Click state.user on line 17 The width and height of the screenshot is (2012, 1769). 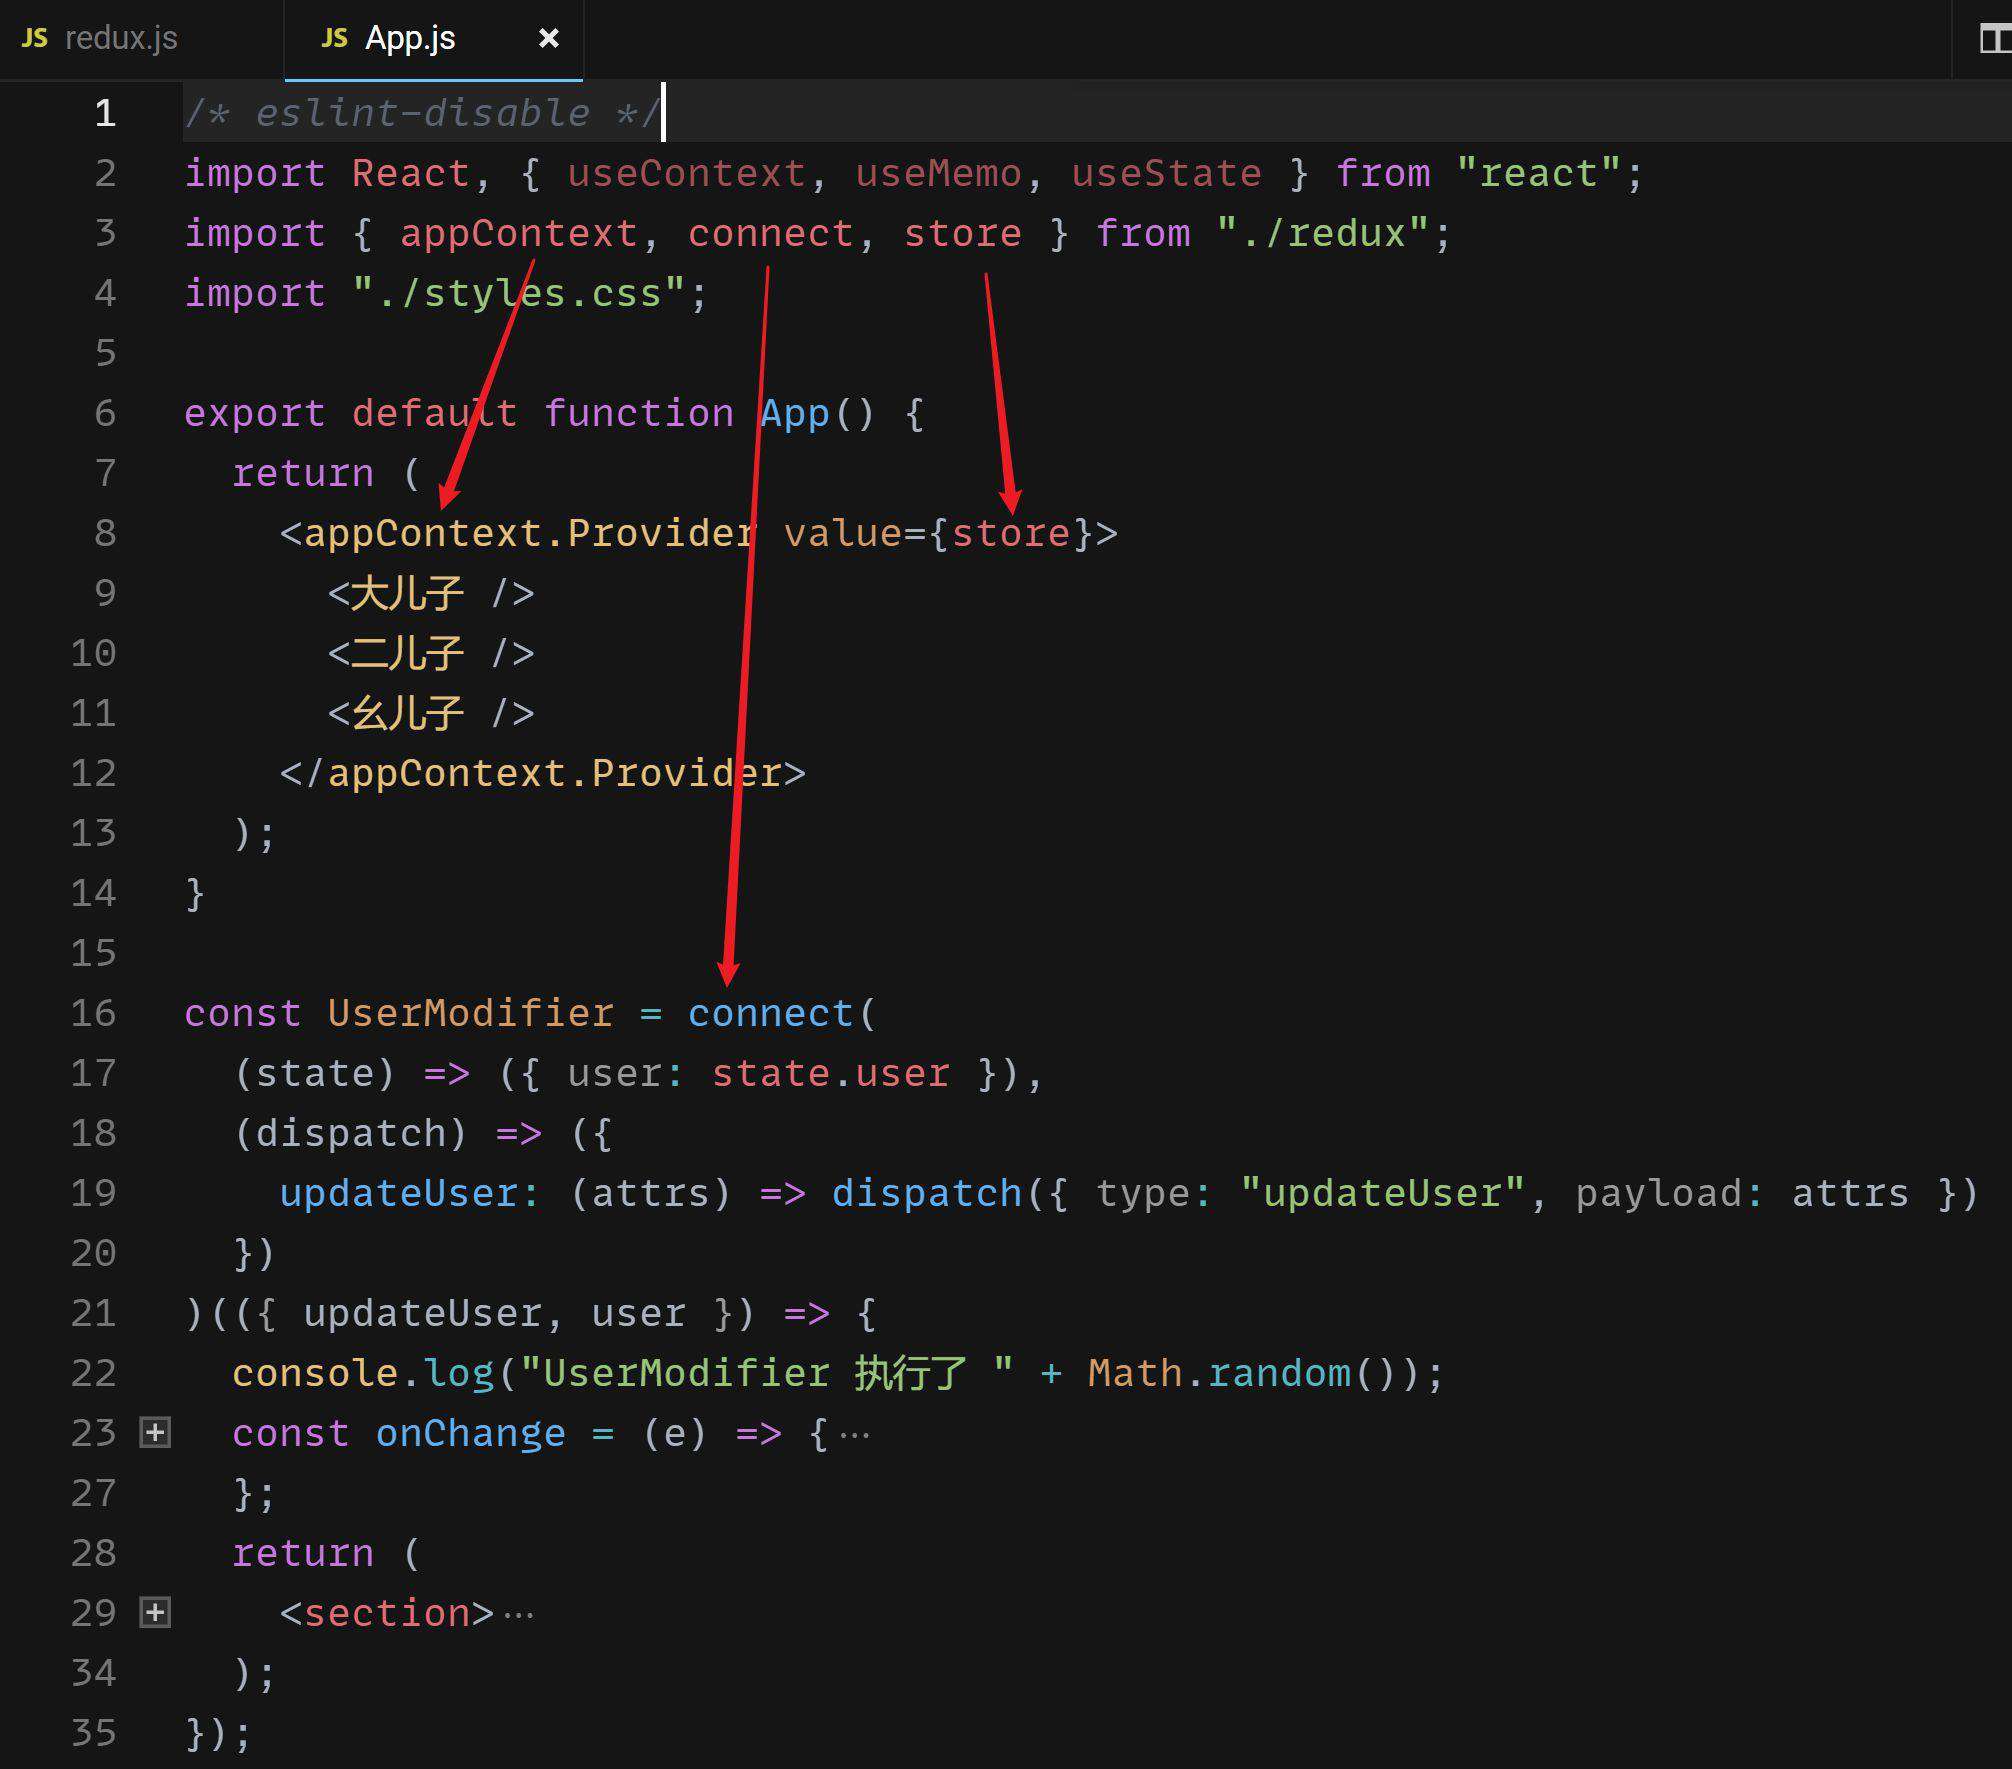point(831,1073)
